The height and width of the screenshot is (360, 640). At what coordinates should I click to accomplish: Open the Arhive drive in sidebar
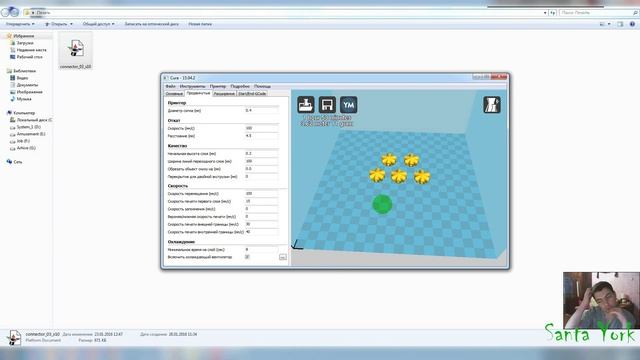coord(26,148)
